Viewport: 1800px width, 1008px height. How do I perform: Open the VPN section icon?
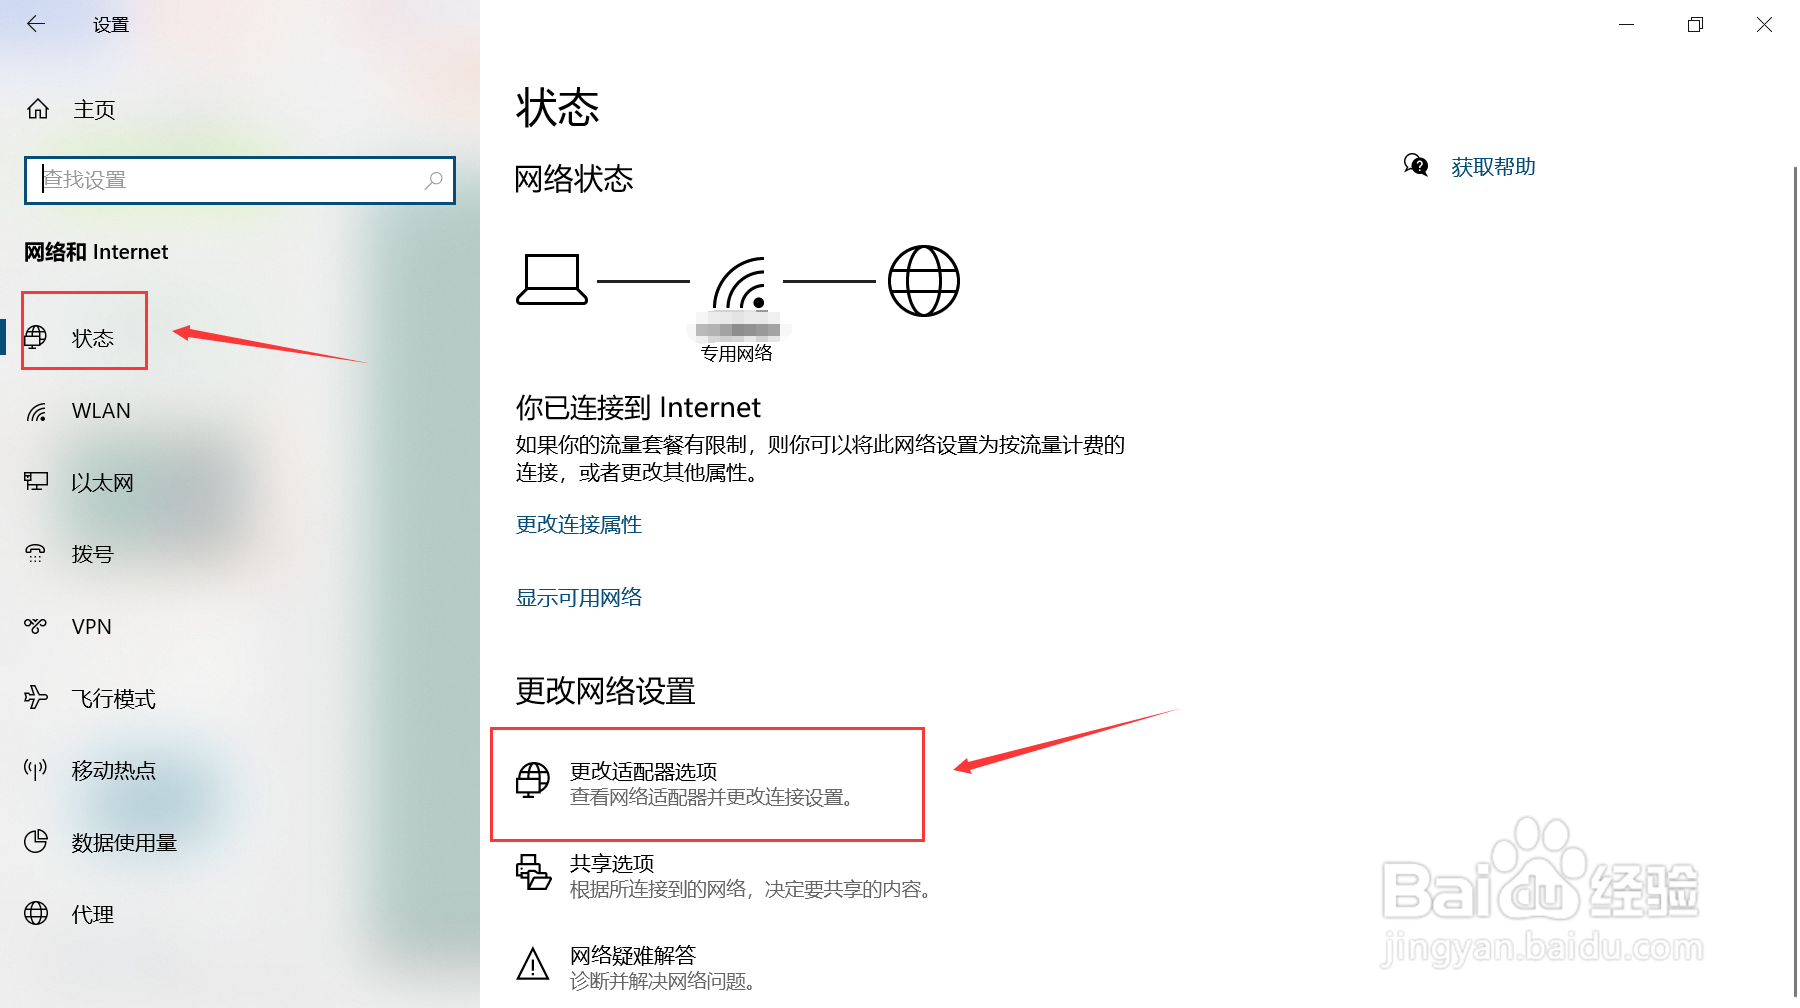coord(36,626)
